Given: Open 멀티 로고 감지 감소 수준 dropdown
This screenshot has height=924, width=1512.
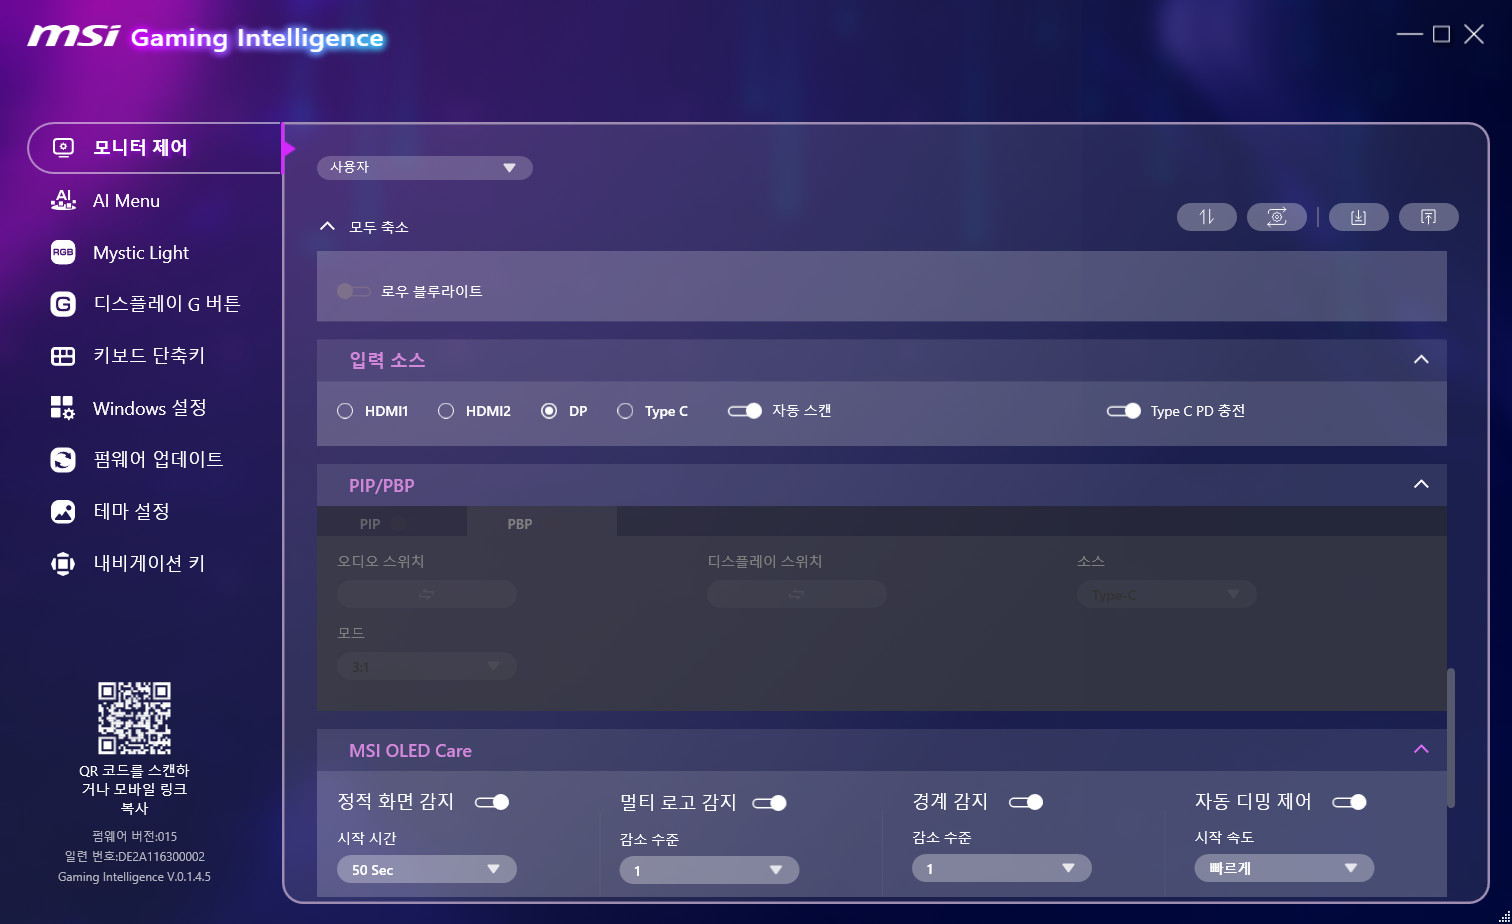Looking at the screenshot, I should tap(709, 870).
